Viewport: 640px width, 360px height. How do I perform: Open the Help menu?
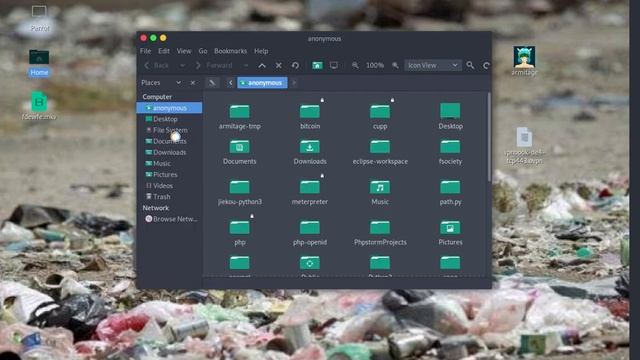click(x=261, y=51)
